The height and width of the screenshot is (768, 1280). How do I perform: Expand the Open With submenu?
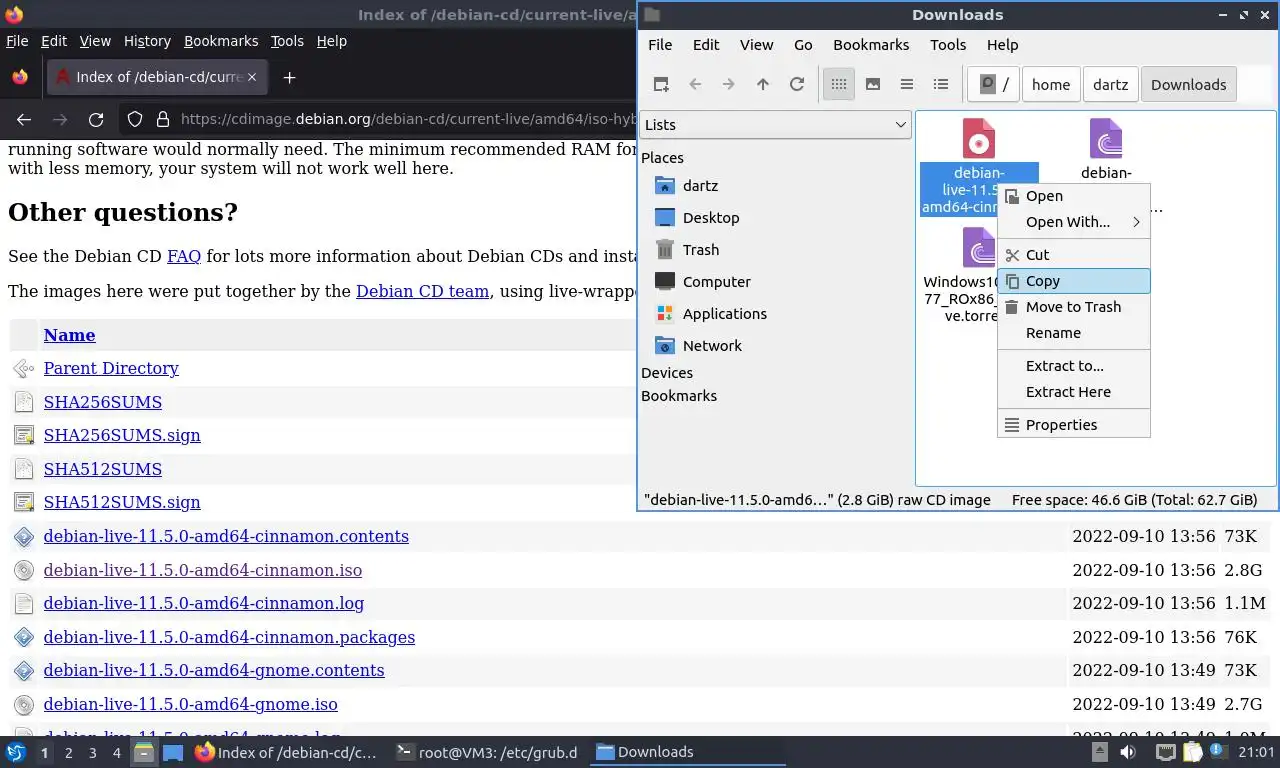1074,222
